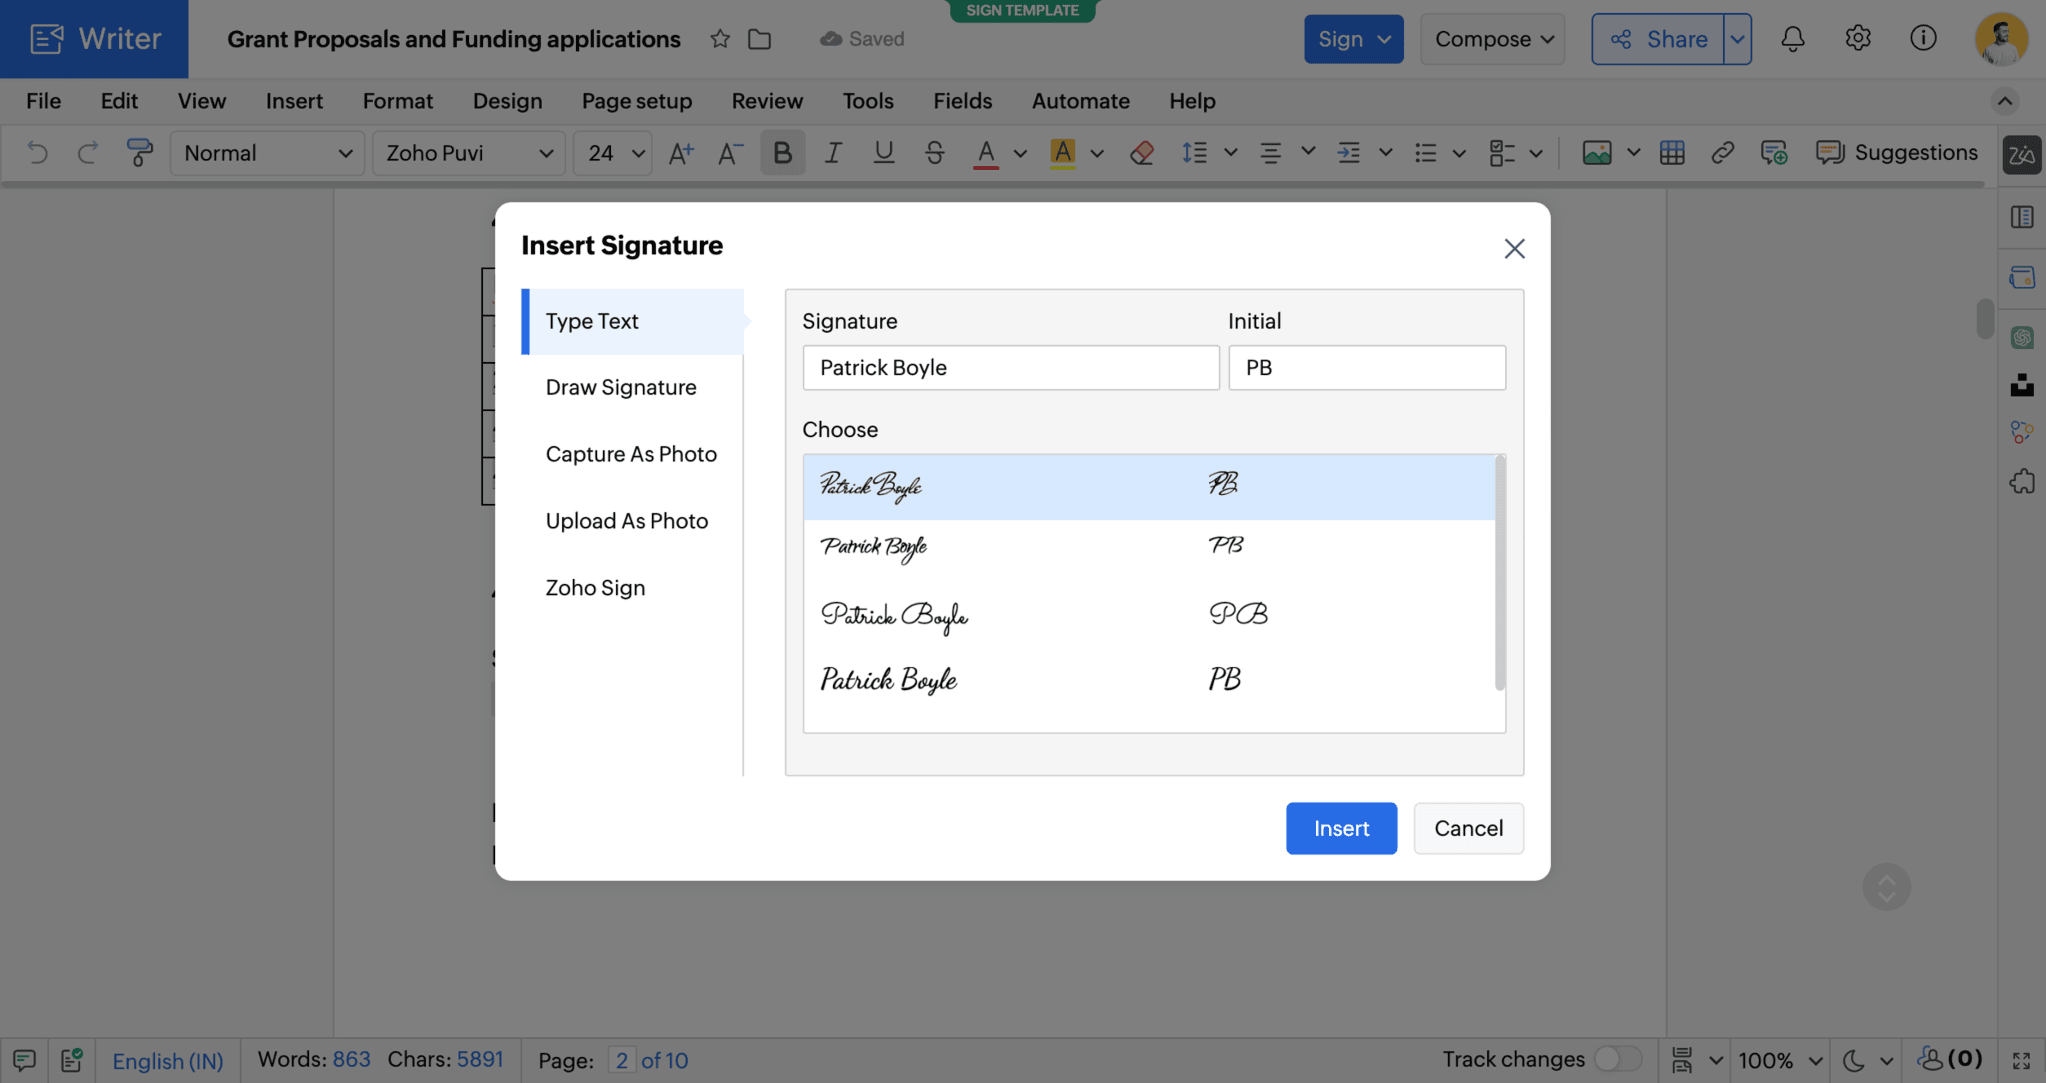Click the Insert Link icon
The image size is (2046, 1083).
pyautogui.click(x=1722, y=153)
